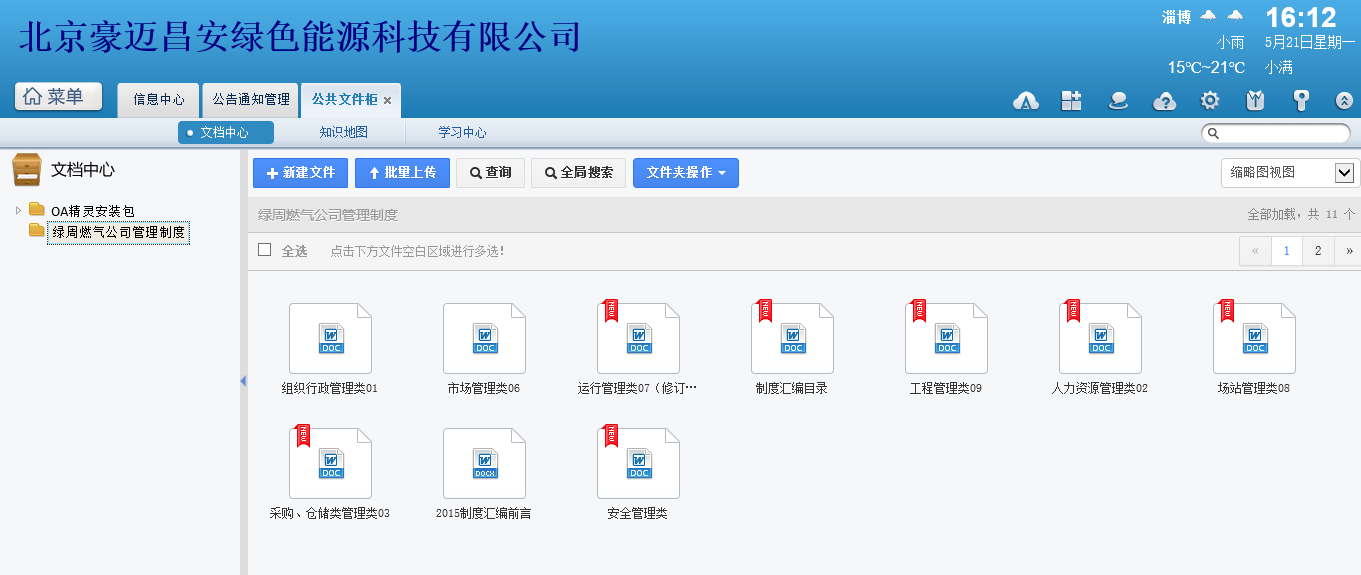
Task: Click the 新建文件 button
Action: (x=300, y=172)
